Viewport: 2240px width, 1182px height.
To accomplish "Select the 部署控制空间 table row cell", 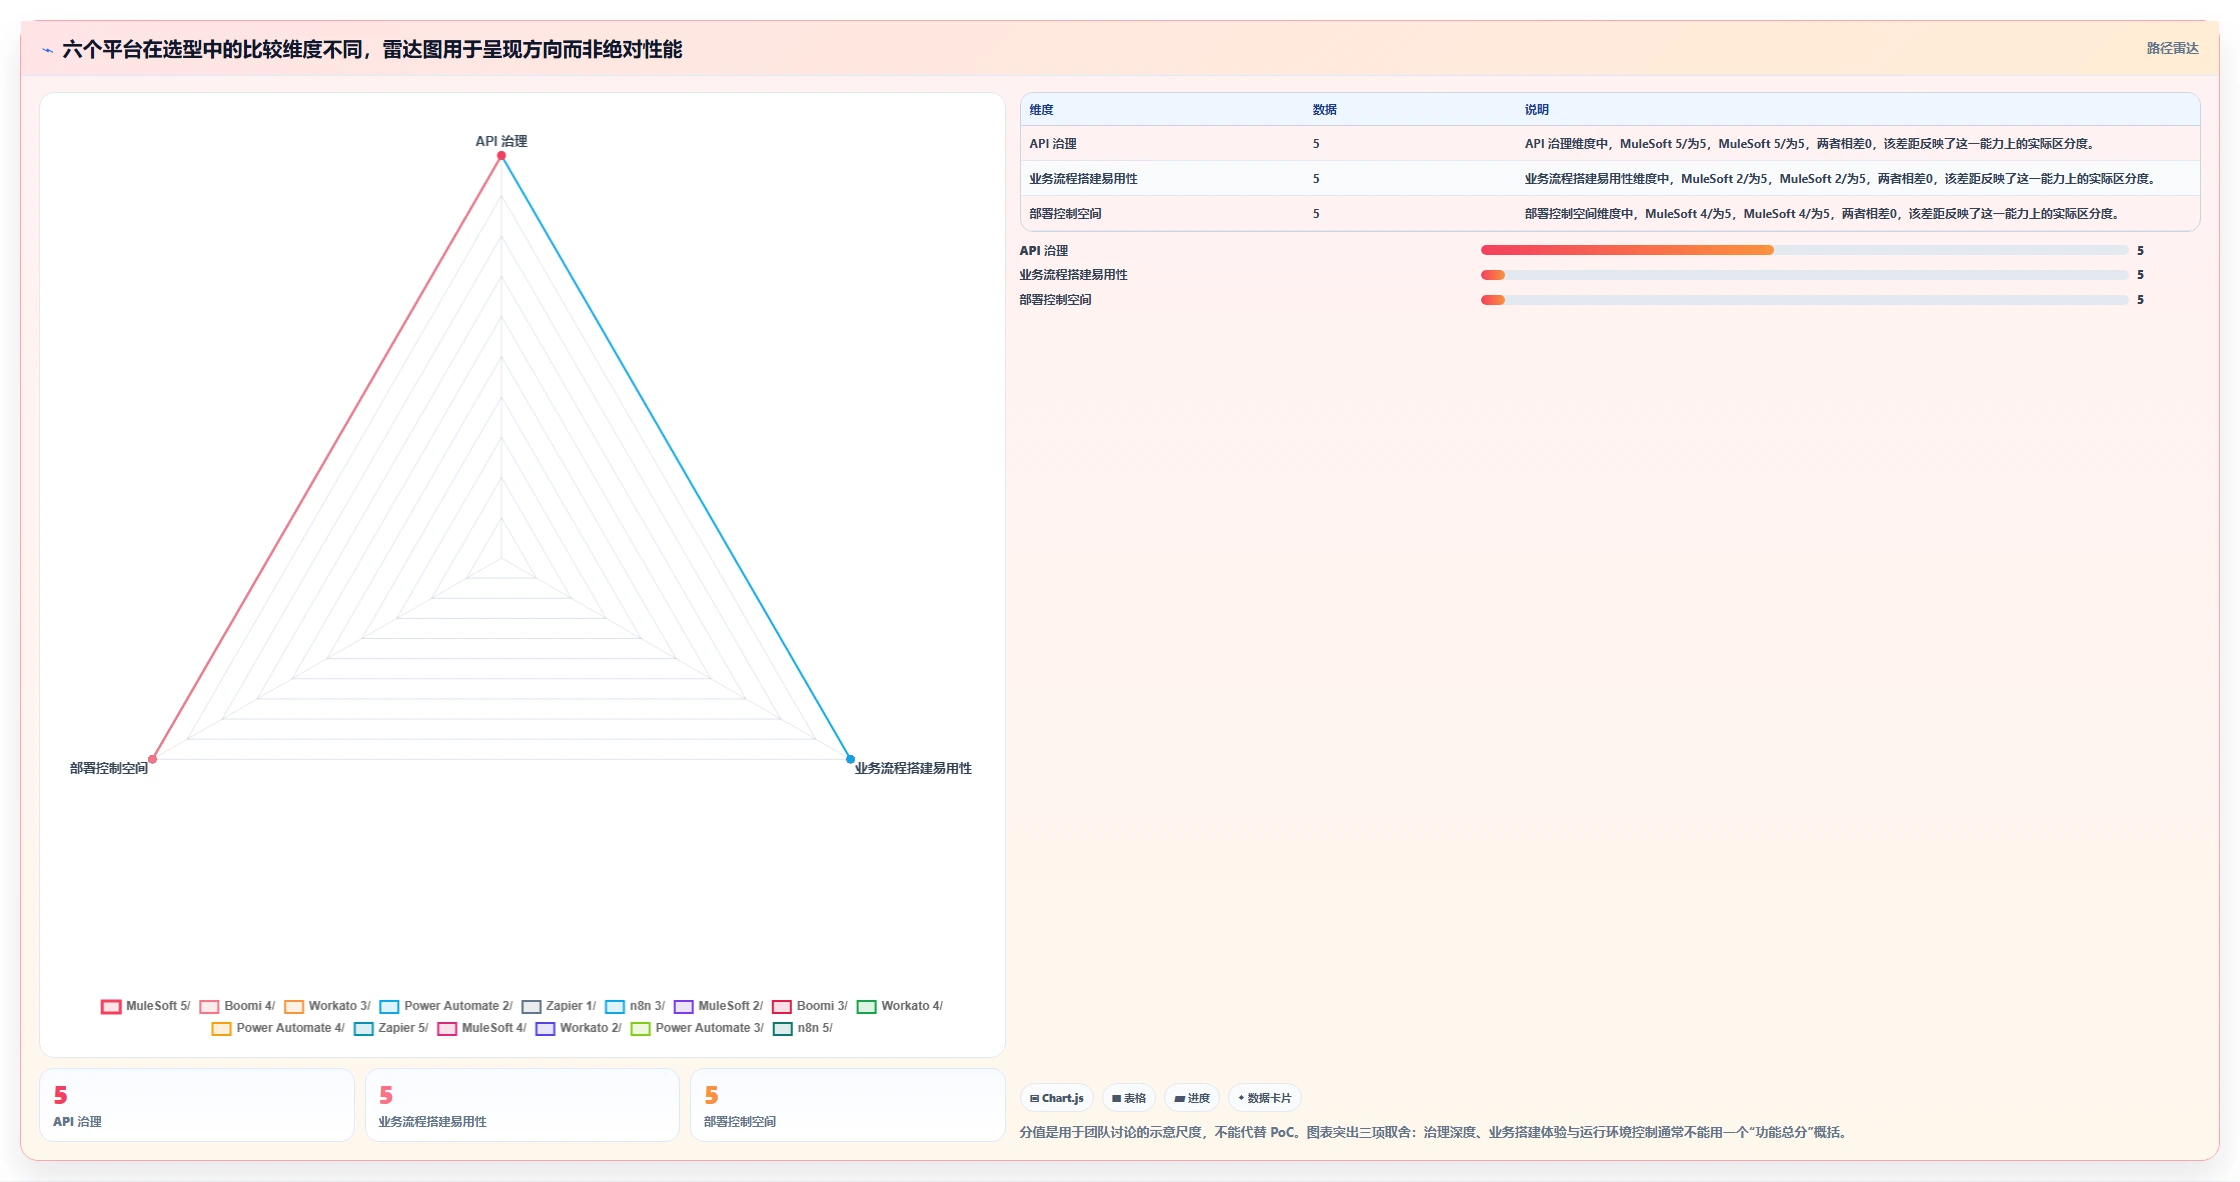I will click(1163, 214).
